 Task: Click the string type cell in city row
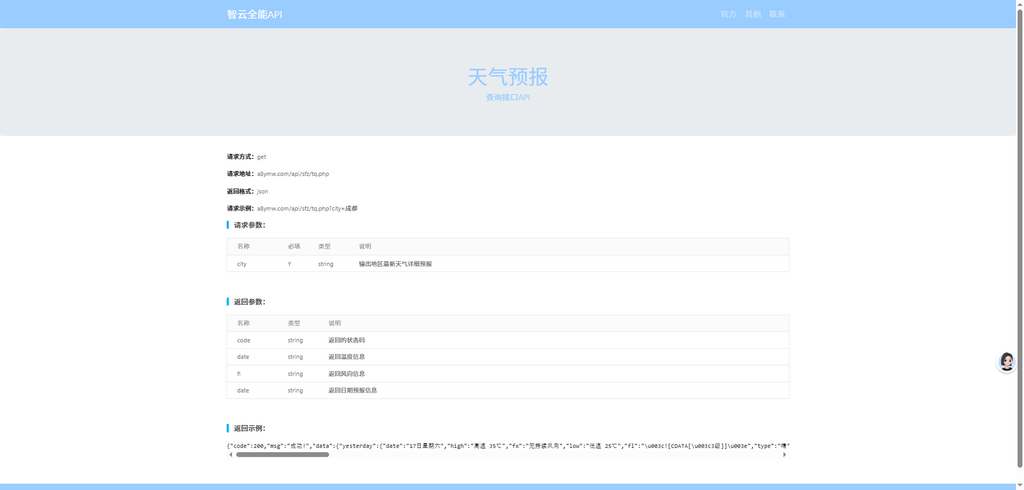[x=325, y=264]
